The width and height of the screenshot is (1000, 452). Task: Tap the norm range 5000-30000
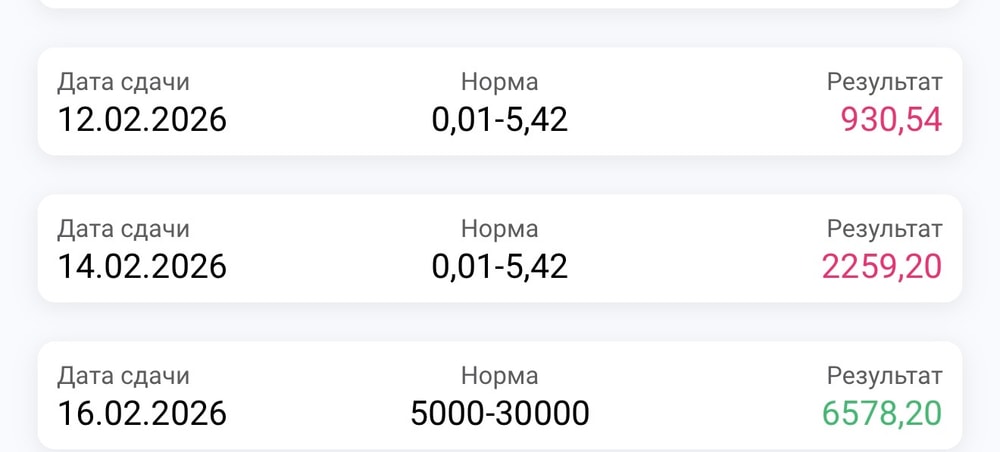pyautogui.click(x=499, y=413)
